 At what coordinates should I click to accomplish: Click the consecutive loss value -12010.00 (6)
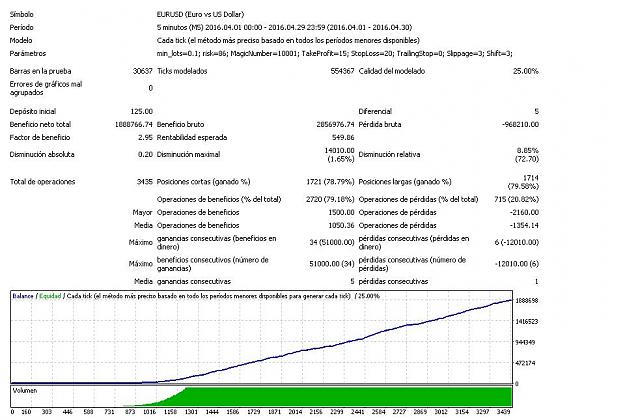pos(517,264)
